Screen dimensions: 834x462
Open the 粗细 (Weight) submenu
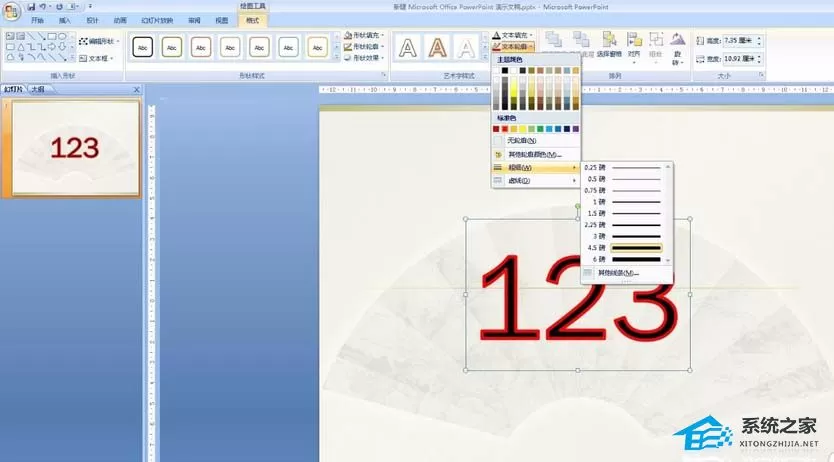[x=536, y=167]
